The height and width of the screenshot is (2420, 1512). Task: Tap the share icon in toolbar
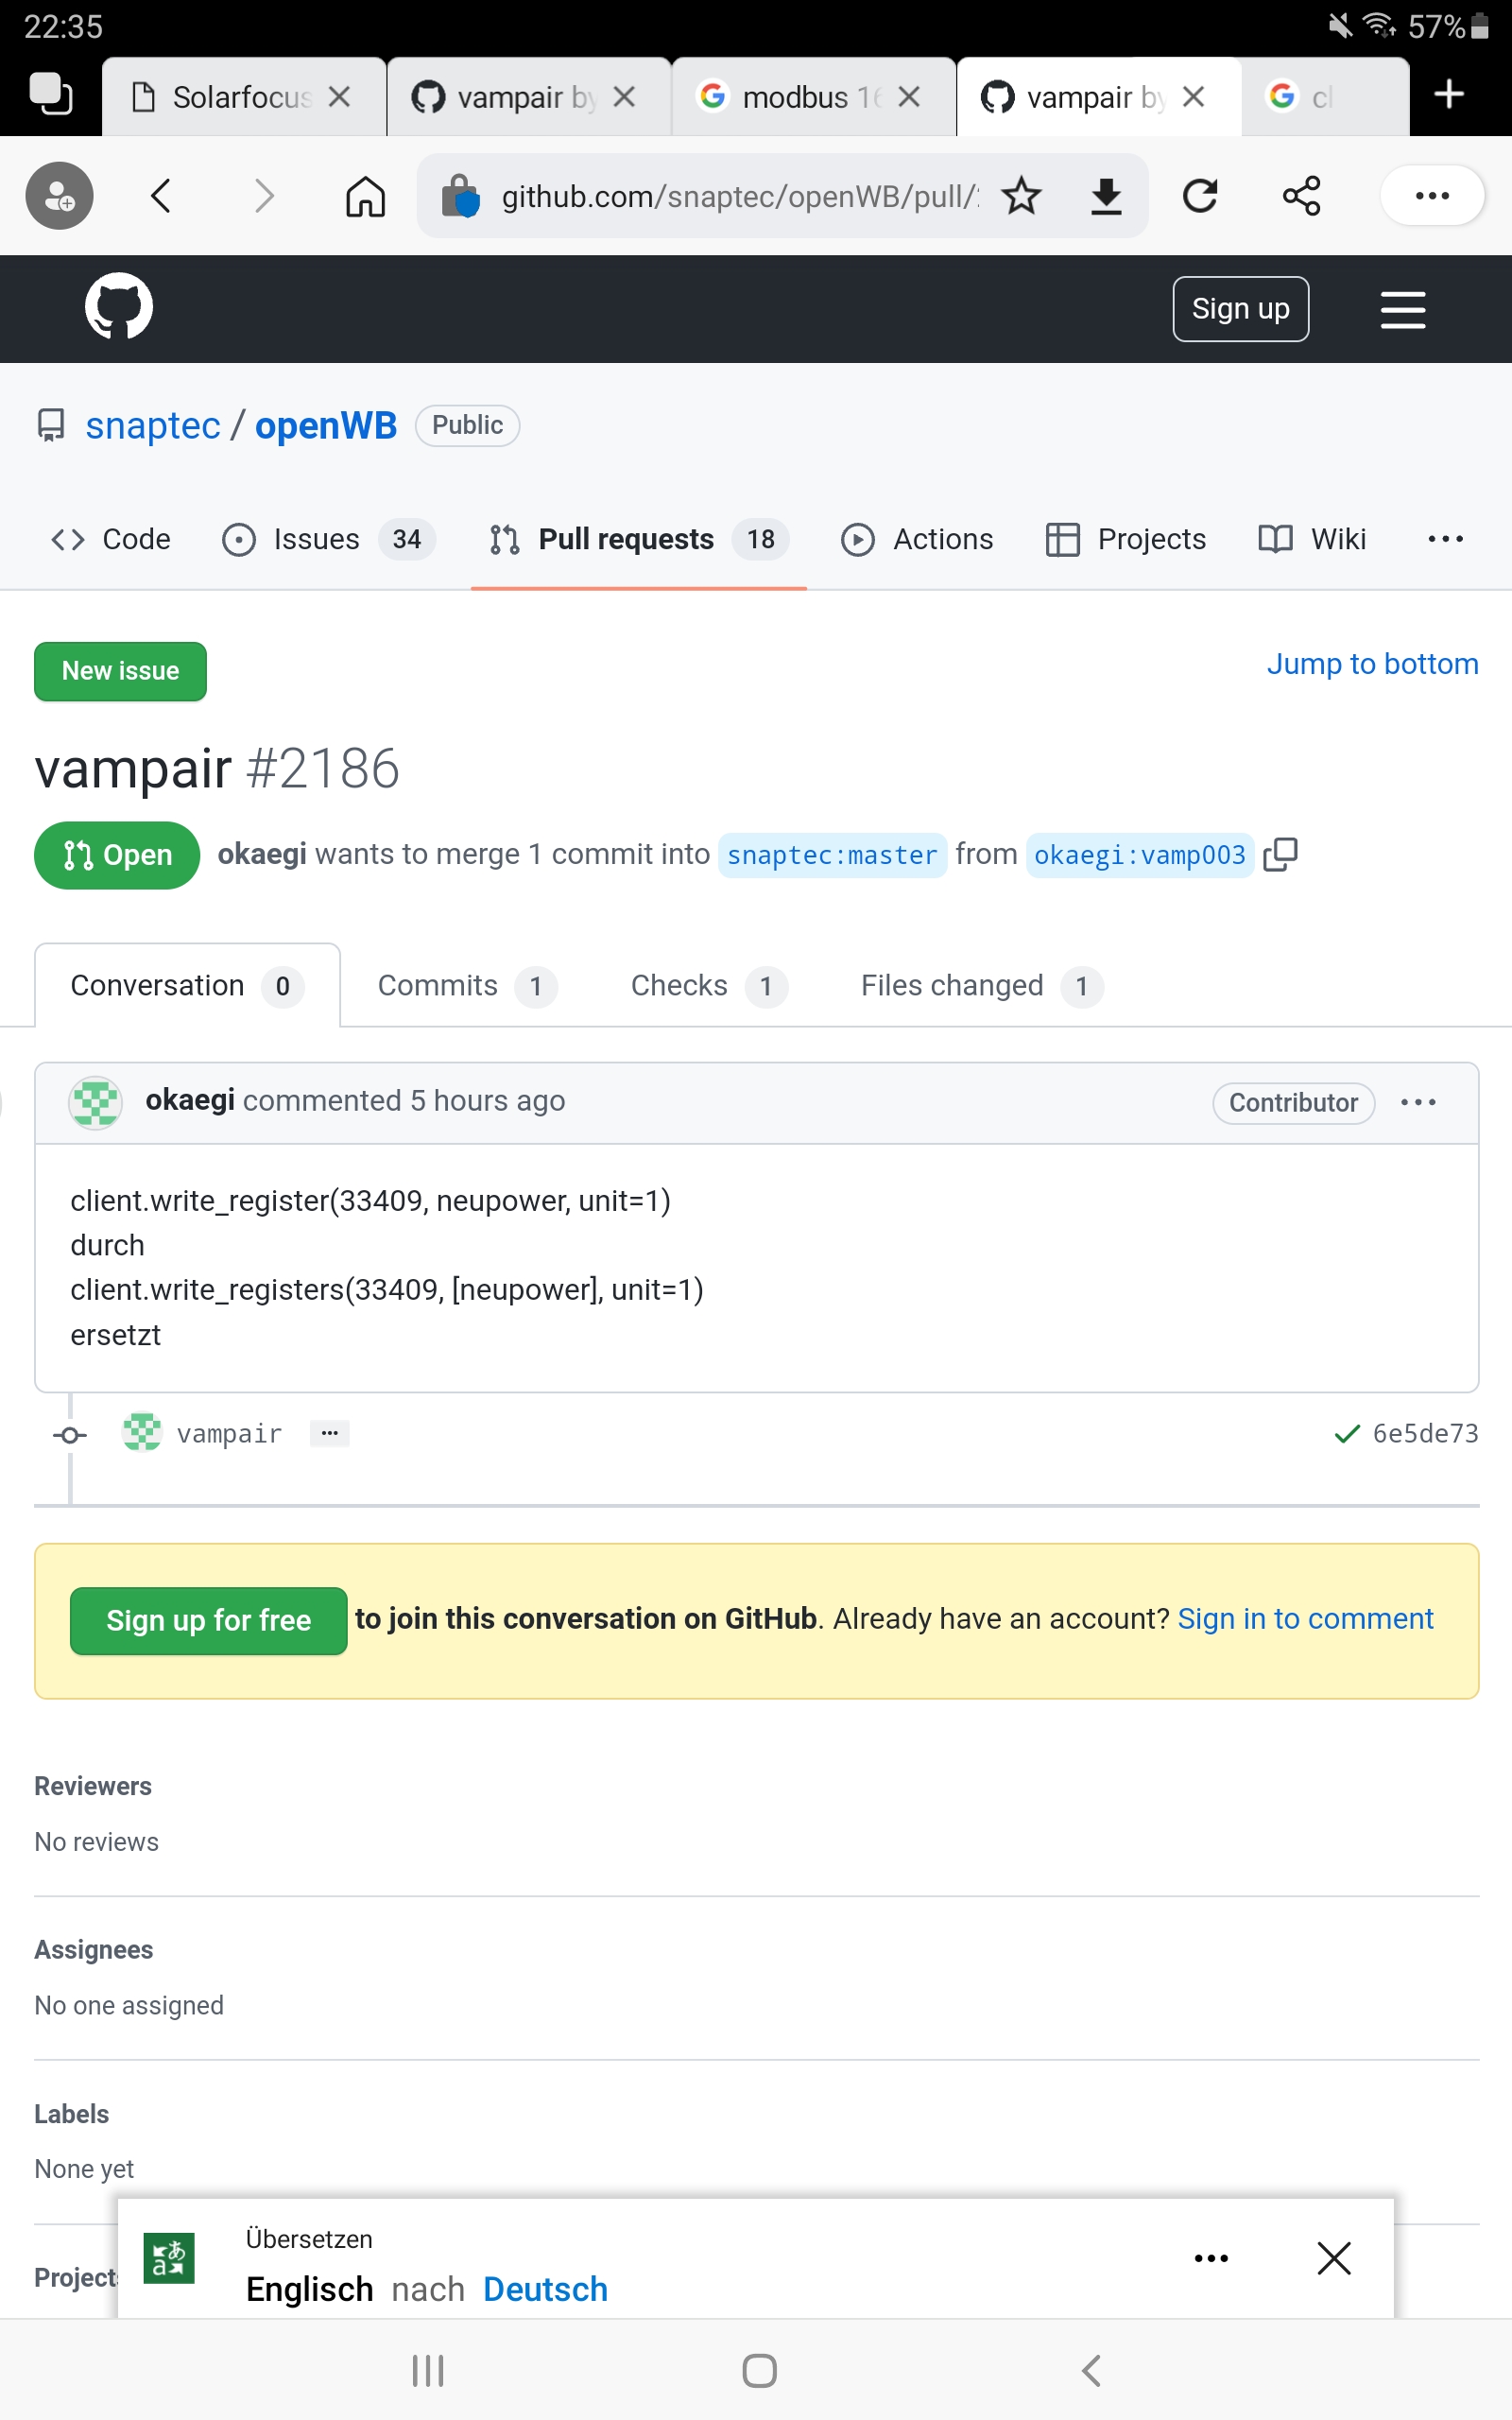click(1301, 196)
